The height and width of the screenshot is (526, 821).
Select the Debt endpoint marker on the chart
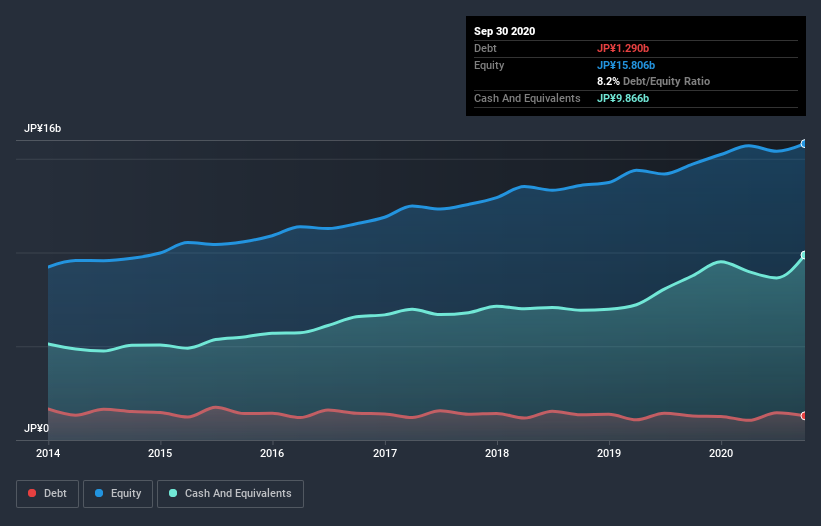tap(804, 416)
